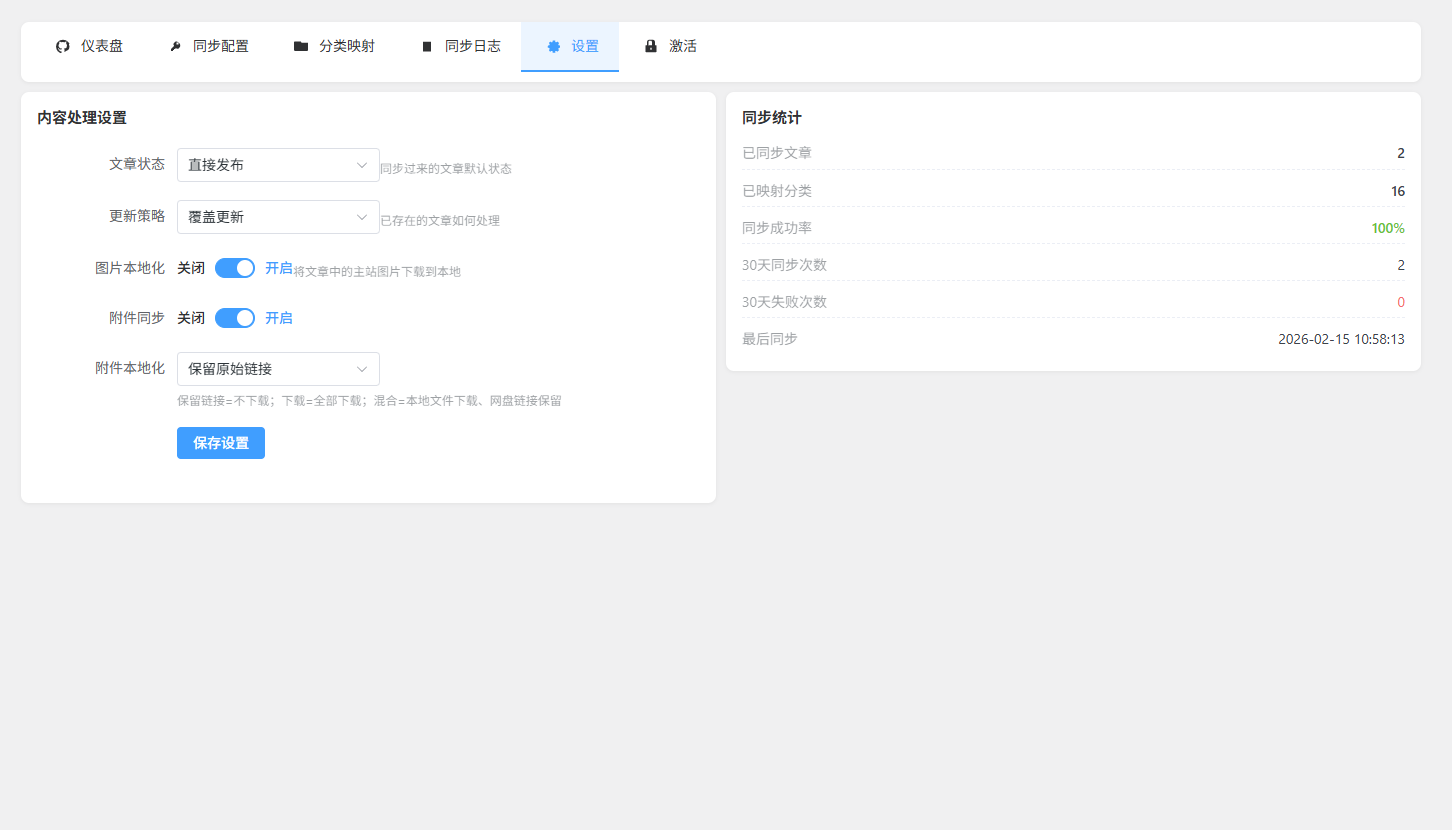
Task: Select 开启 label next to 附件同步
Action: coord(279,318)
